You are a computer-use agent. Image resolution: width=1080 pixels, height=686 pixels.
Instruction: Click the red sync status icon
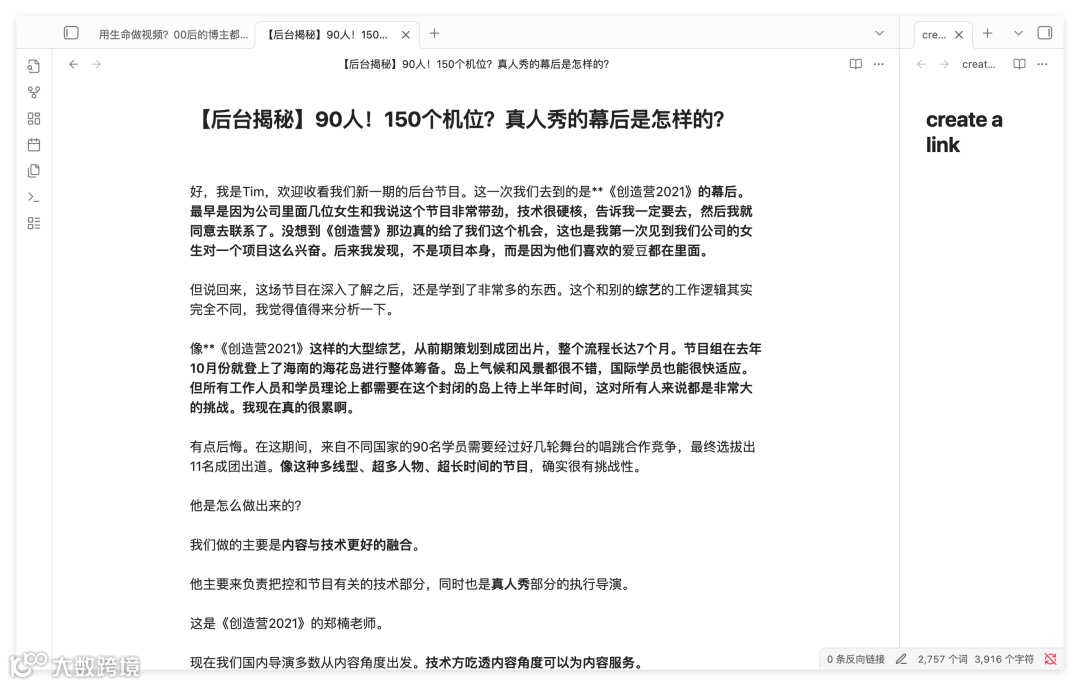(1050, 659)
